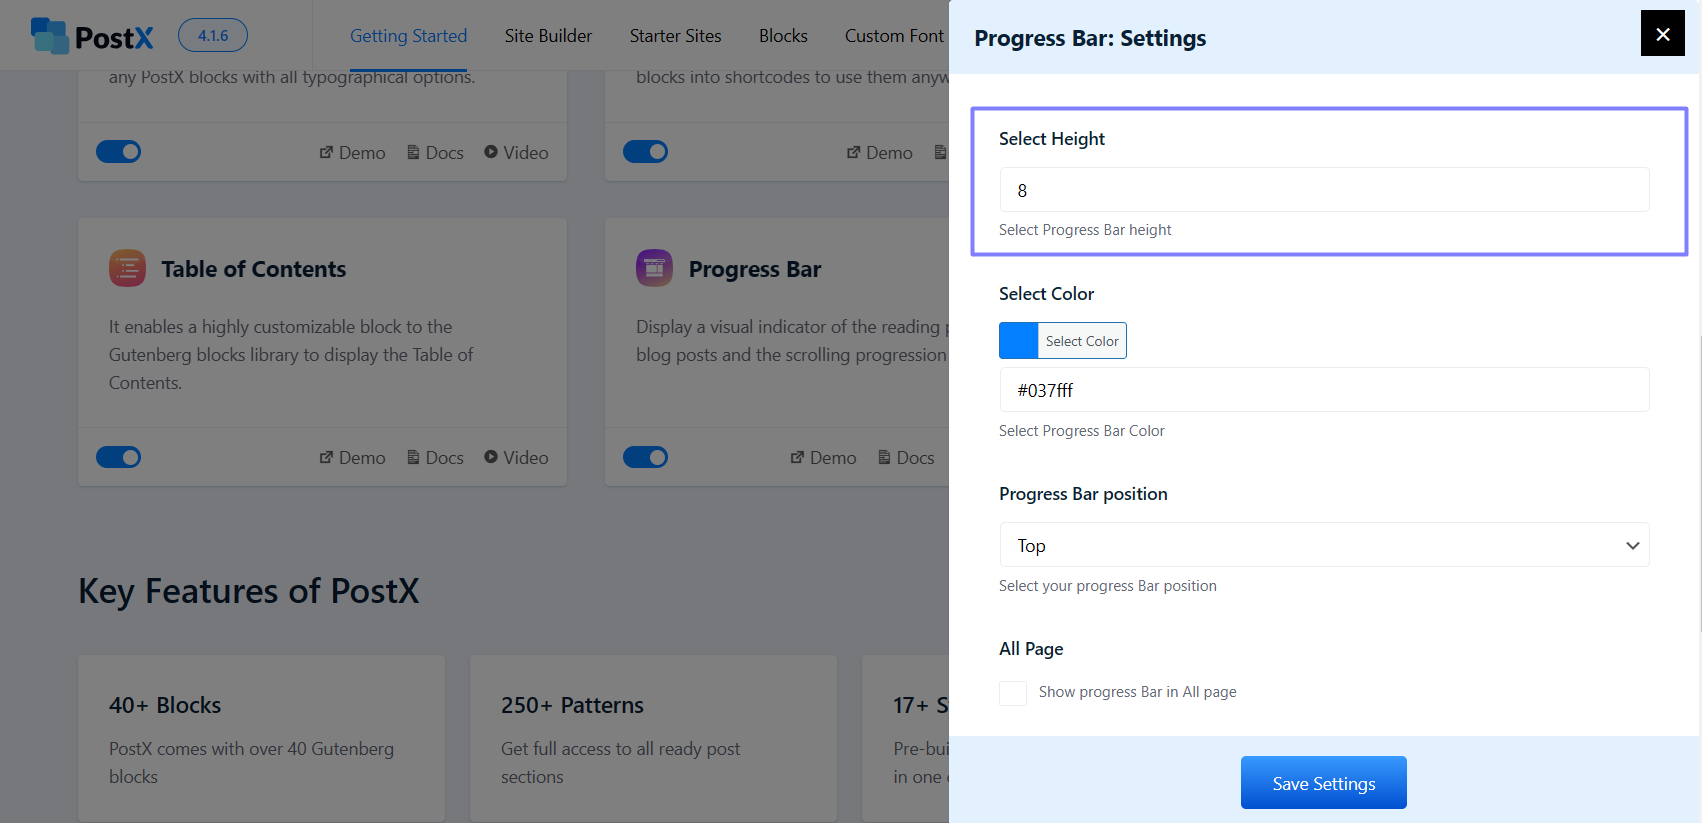
Task: Open Demo link in Progress Bar card
Action: pos(823,457)
